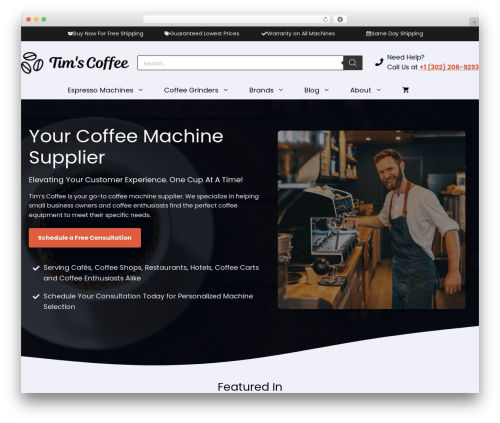Open the shopping cart icon

[406, 90]
